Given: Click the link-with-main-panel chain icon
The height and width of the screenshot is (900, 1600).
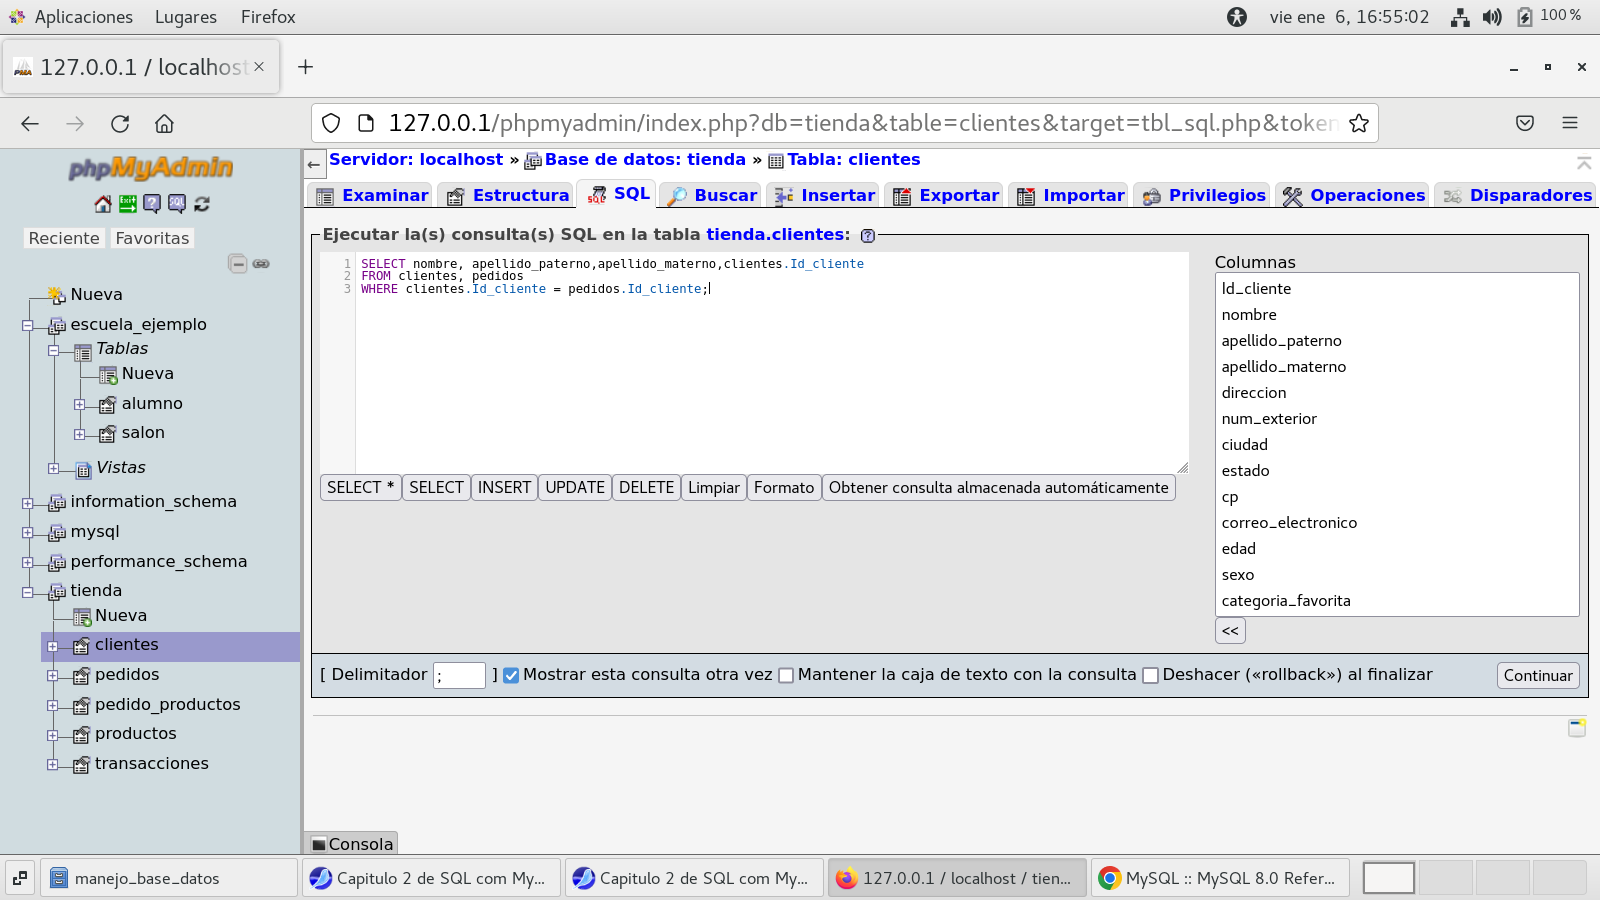Looking at the screenshot, I should point(261,264).
